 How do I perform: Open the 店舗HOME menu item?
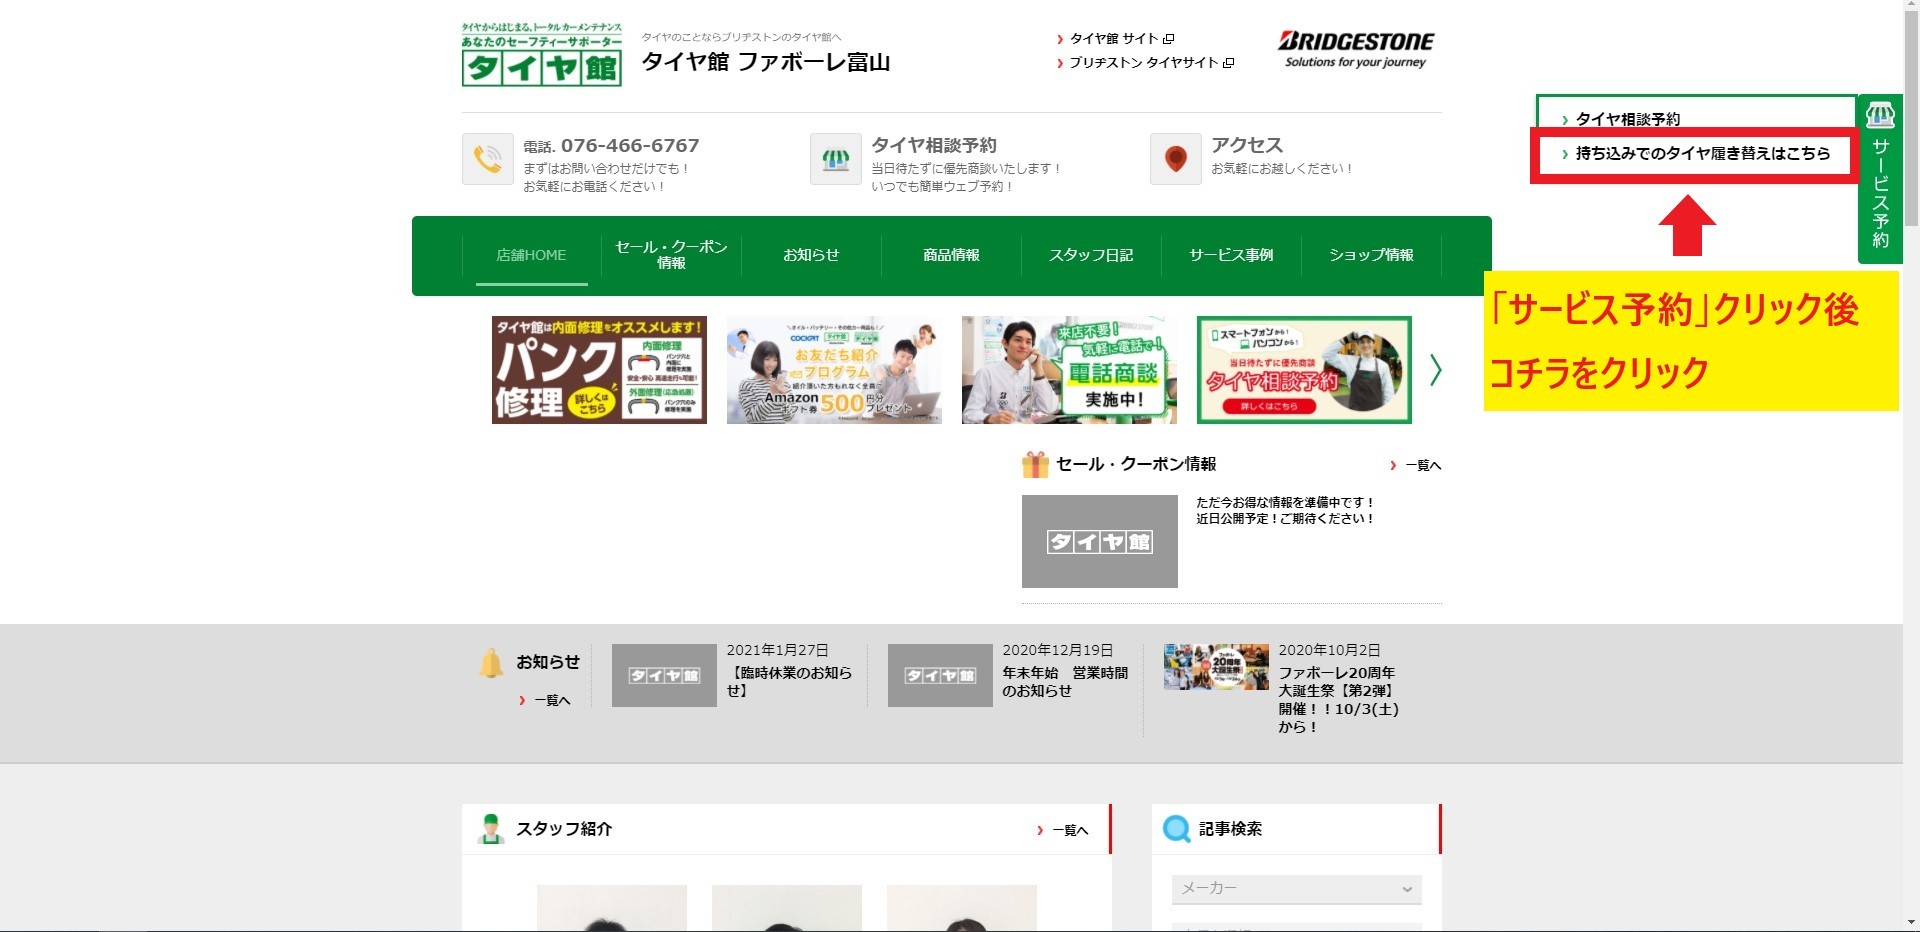point(531,255)
